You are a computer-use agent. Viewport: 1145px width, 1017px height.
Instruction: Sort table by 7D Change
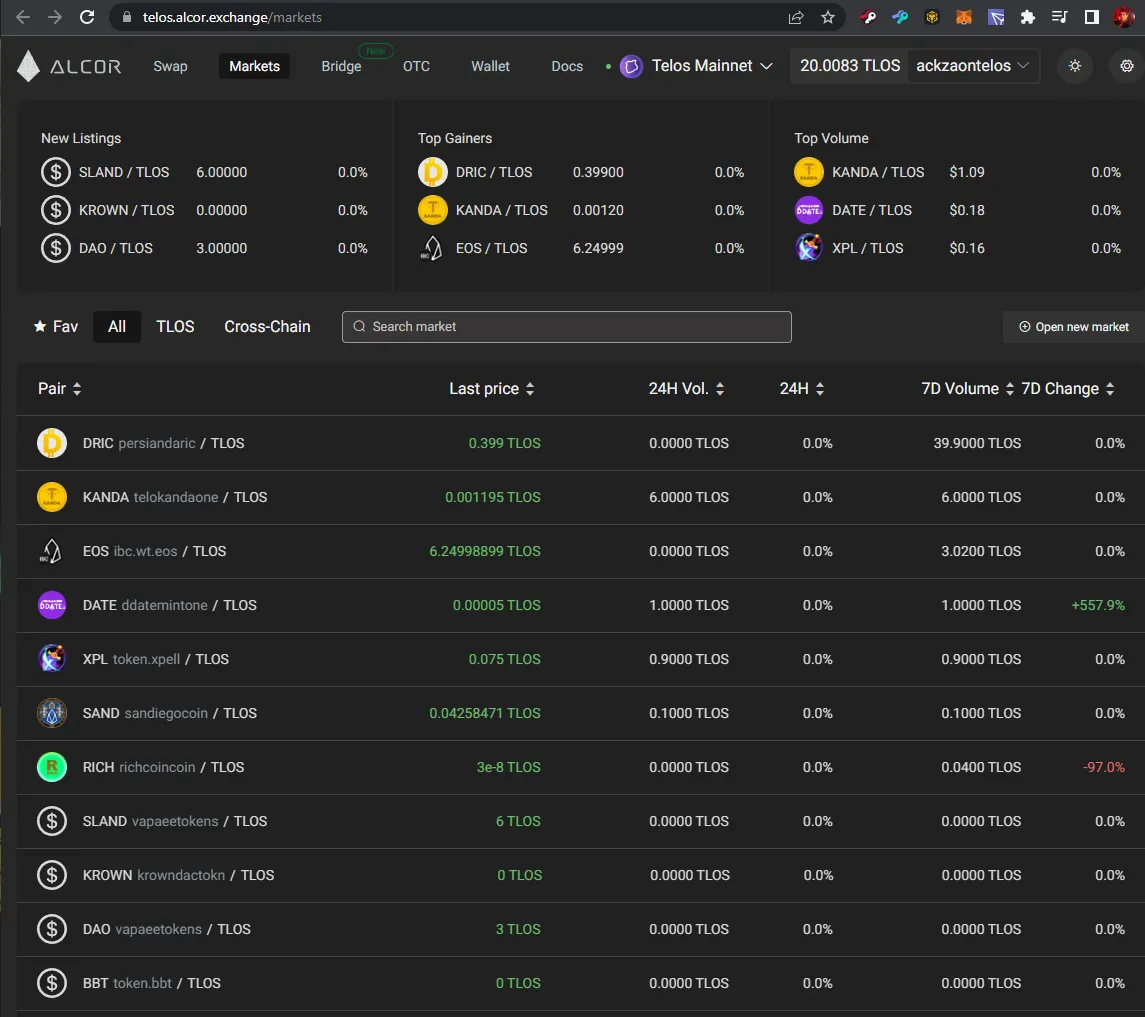(x=1068, y=388)
